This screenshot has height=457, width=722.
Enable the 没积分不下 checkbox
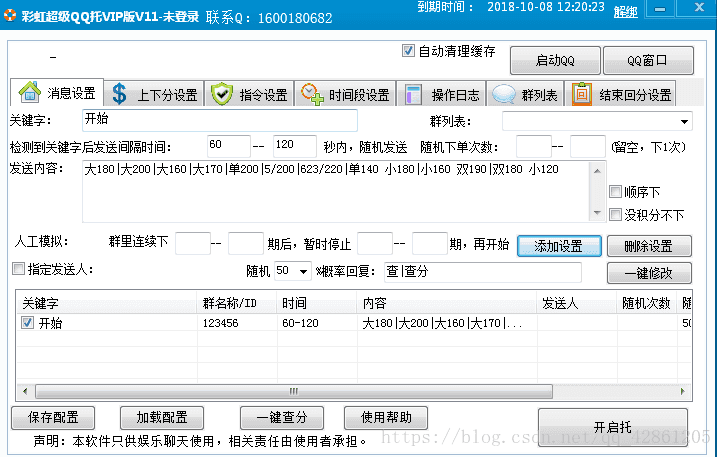click(615, 214)
